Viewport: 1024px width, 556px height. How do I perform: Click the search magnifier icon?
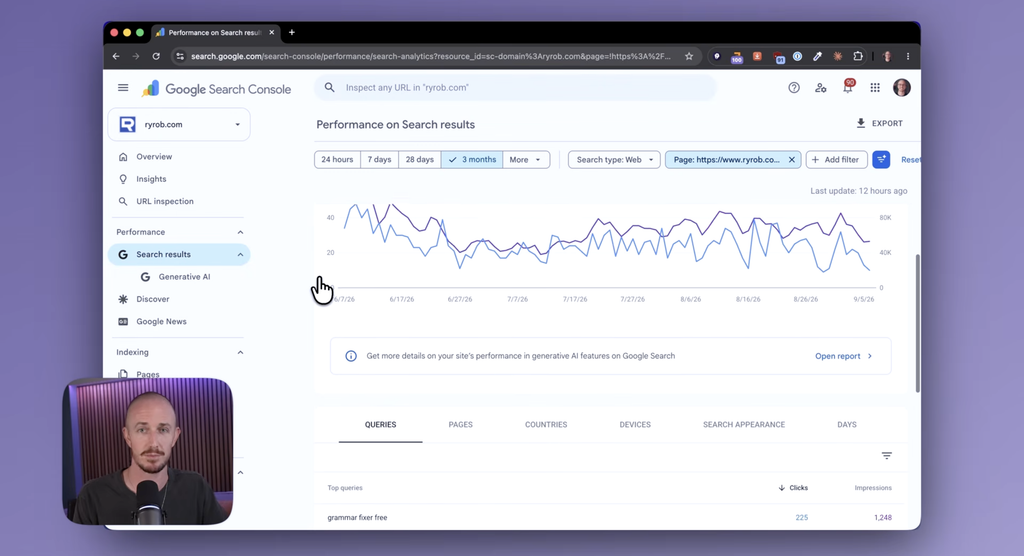[330, 88]
